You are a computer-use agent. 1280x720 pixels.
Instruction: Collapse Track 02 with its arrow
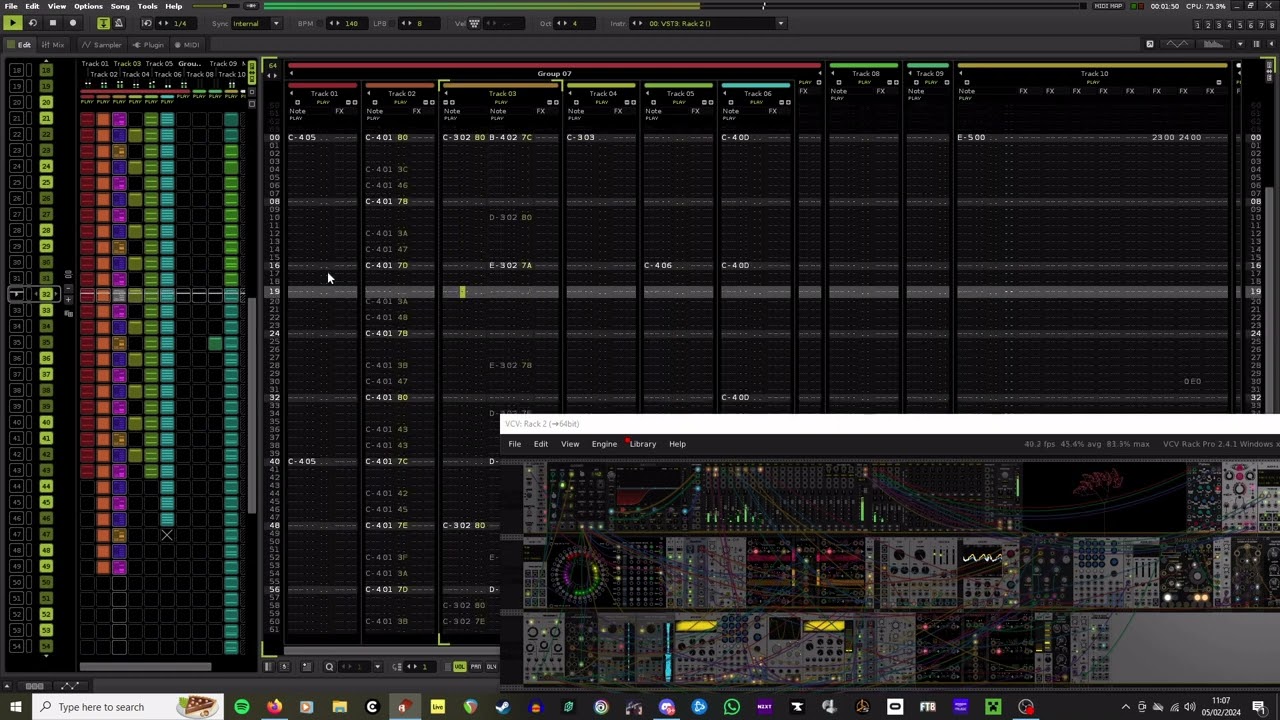369,94
